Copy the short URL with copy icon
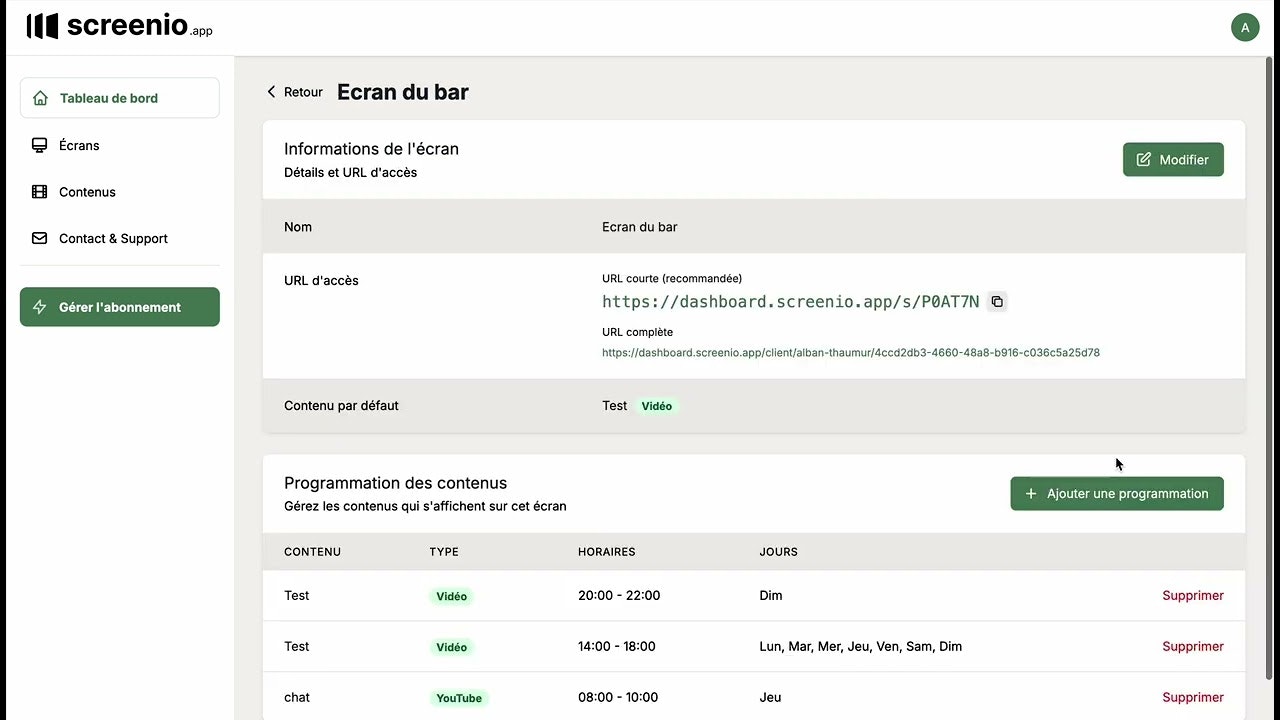 997,301
